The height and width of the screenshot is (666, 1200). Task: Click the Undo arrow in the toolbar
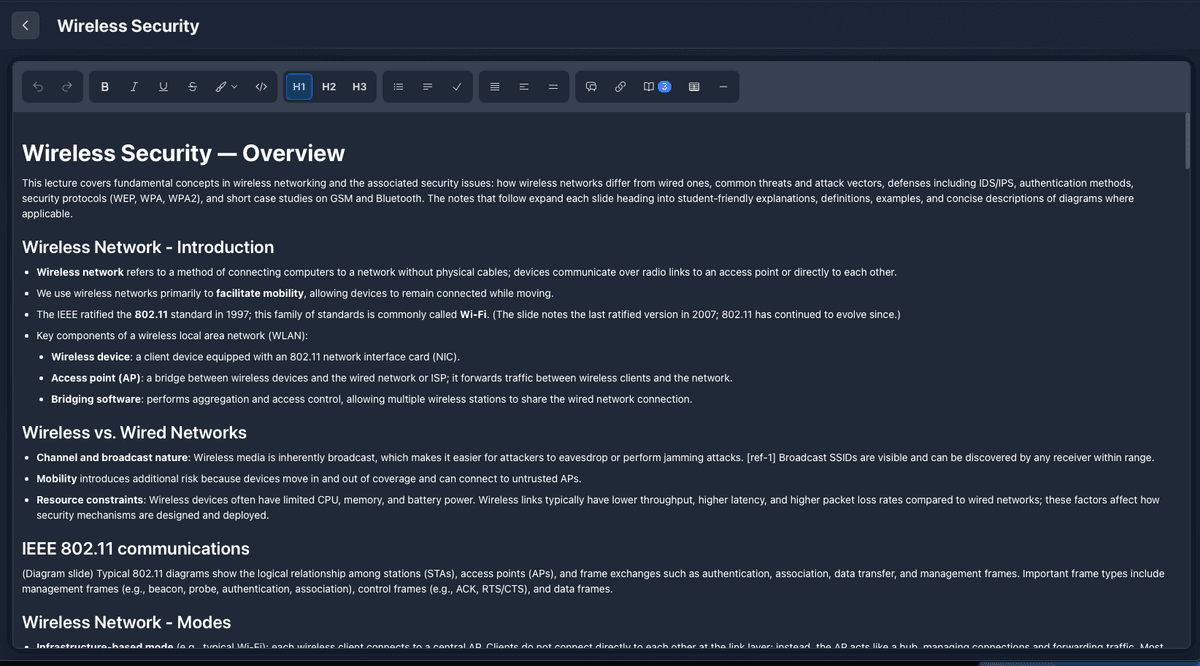tap(39, 86)
